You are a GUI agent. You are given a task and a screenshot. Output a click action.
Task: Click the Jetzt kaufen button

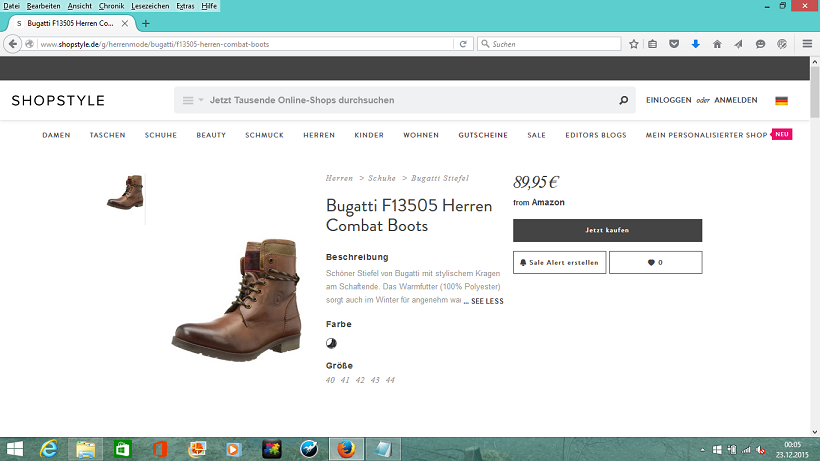click(x=607, y=230)
